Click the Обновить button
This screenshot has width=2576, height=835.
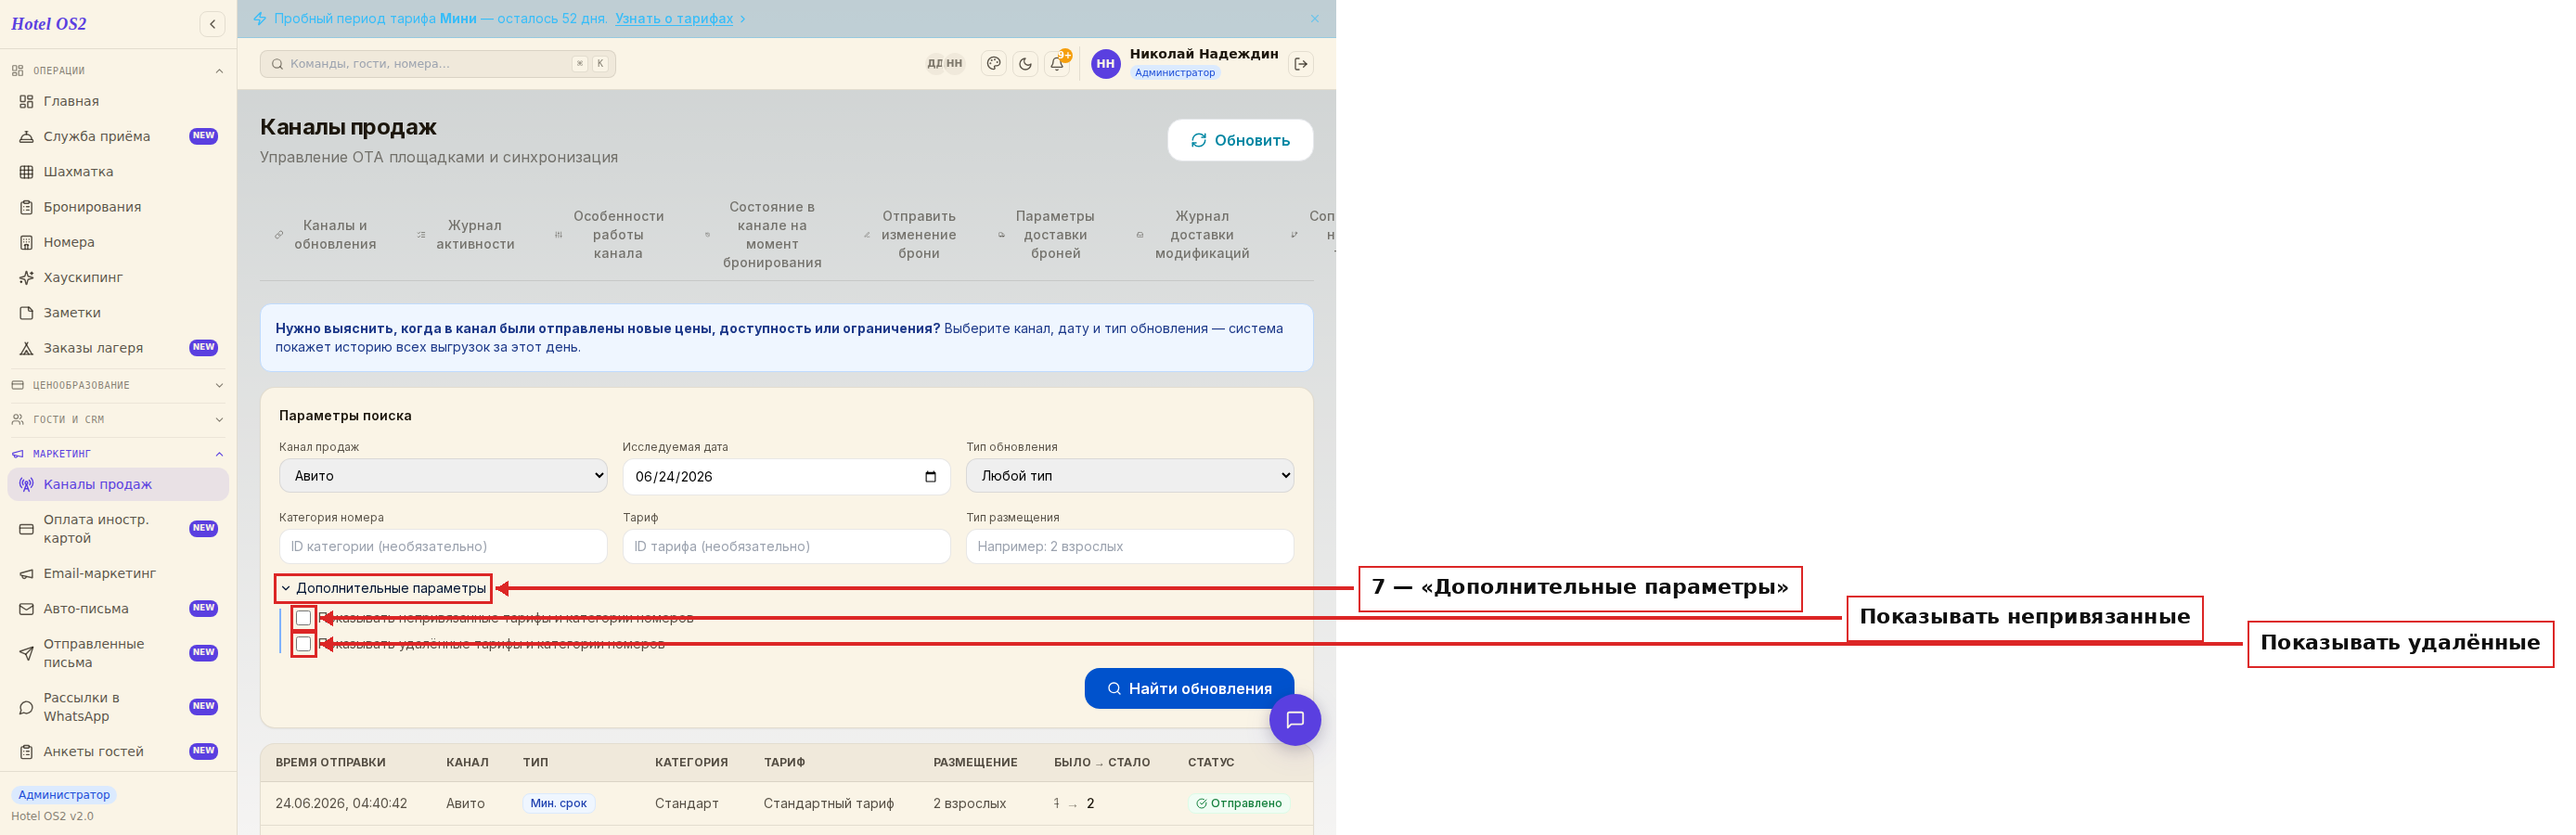(x=1240, y=140)
